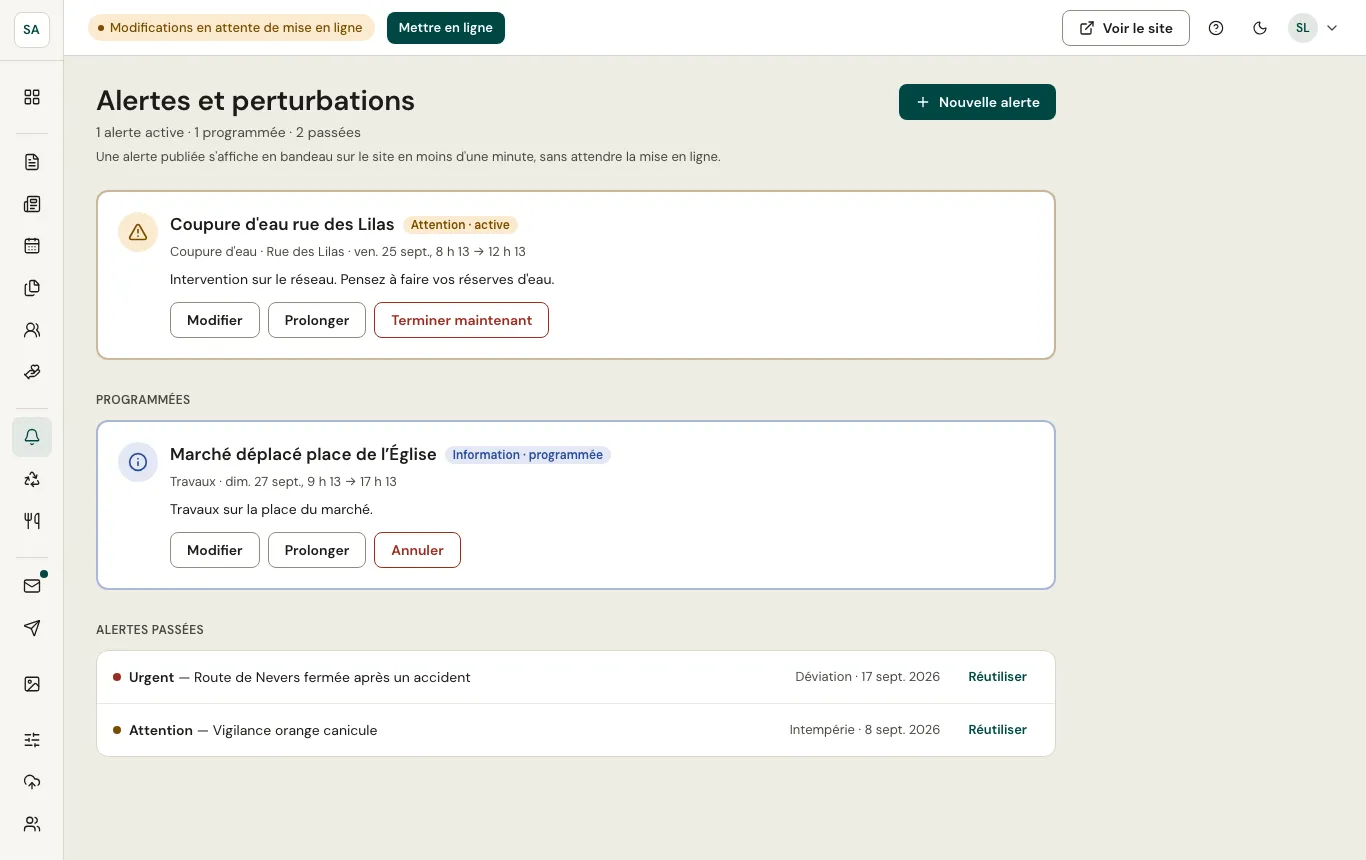Réutiliser the Route de Nevers alert
Screen dimensions: 1366x860
point(997,677)
